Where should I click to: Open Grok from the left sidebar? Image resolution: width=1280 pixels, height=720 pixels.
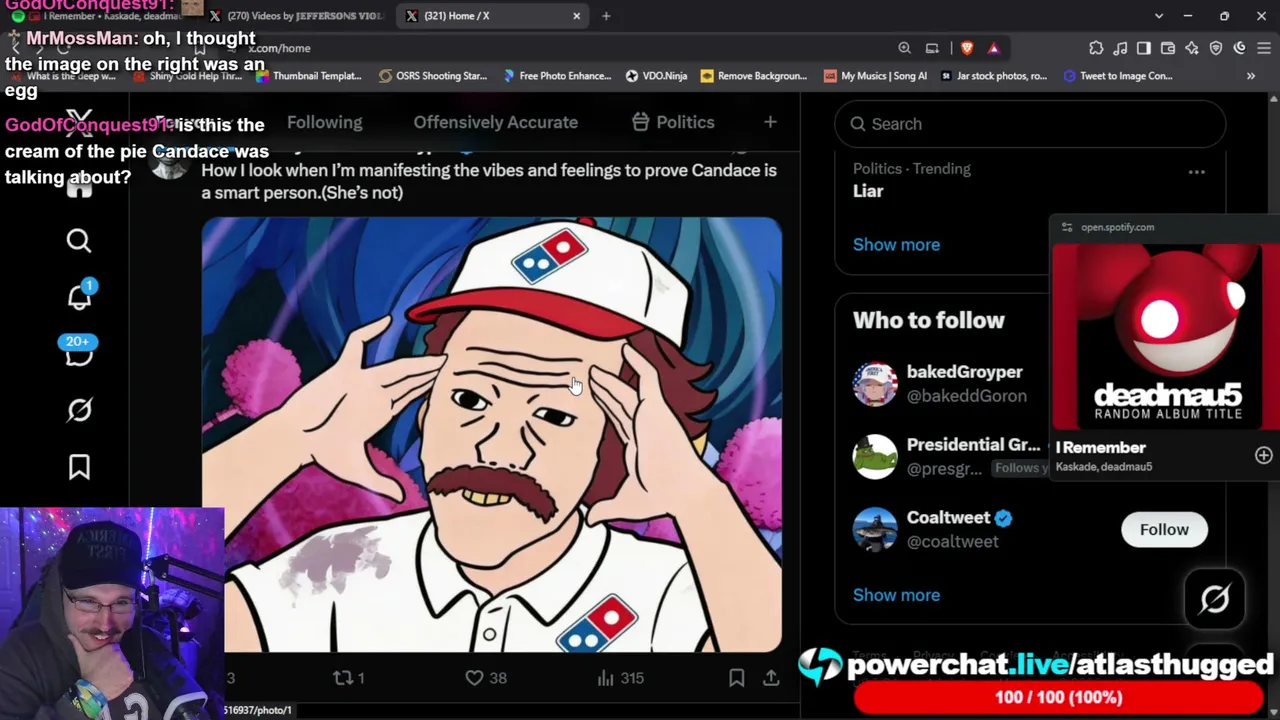pos(79,410)
